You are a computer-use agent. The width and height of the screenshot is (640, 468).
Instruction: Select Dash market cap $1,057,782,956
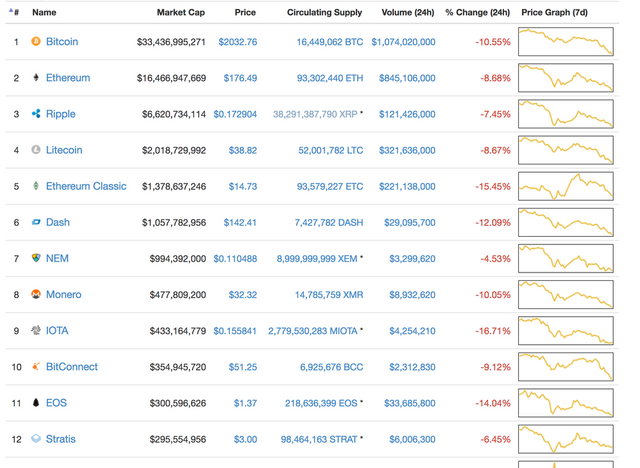pyautogui.click(x=174, y=222)
